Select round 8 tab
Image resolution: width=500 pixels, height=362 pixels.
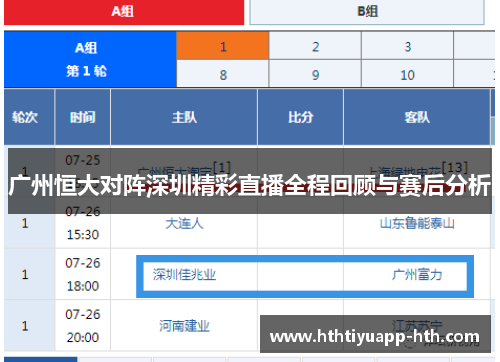click(223, 74)
